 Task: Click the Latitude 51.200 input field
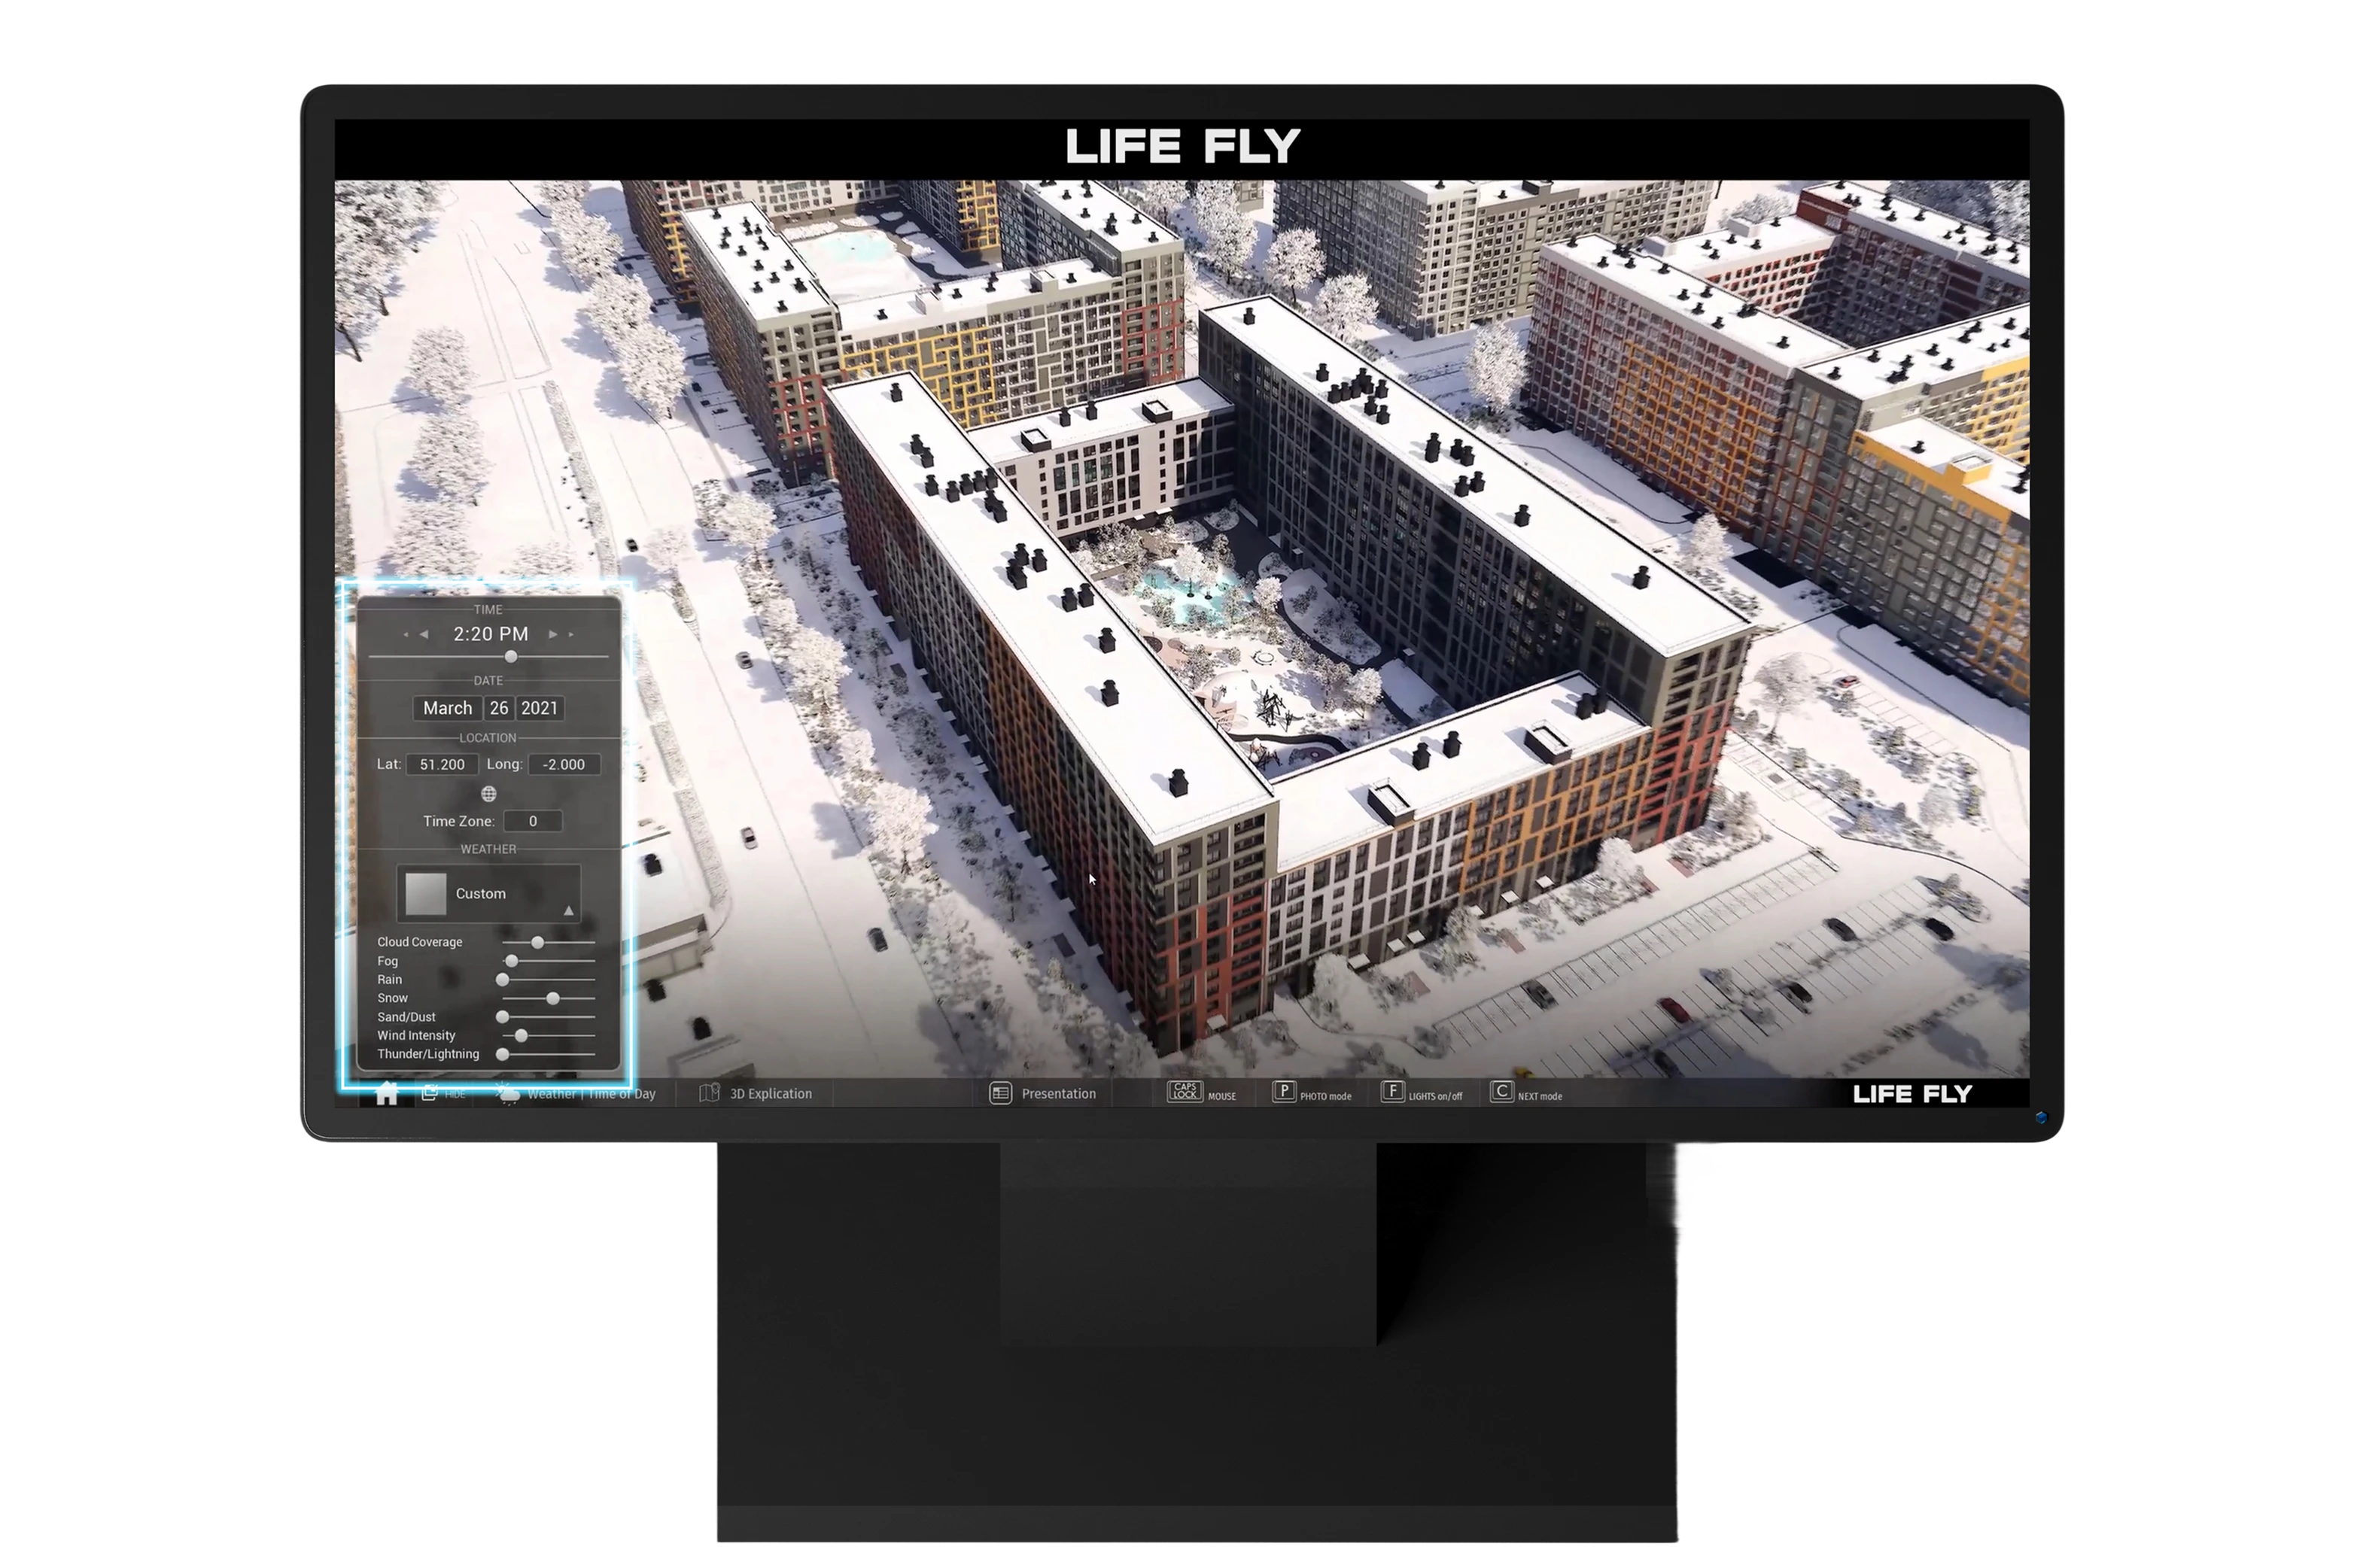tap(442, 764)
